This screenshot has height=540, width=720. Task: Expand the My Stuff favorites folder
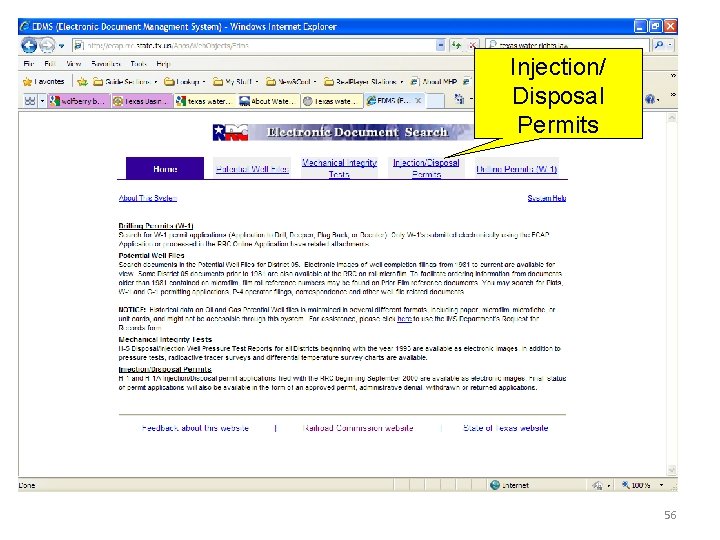point(236,81)
